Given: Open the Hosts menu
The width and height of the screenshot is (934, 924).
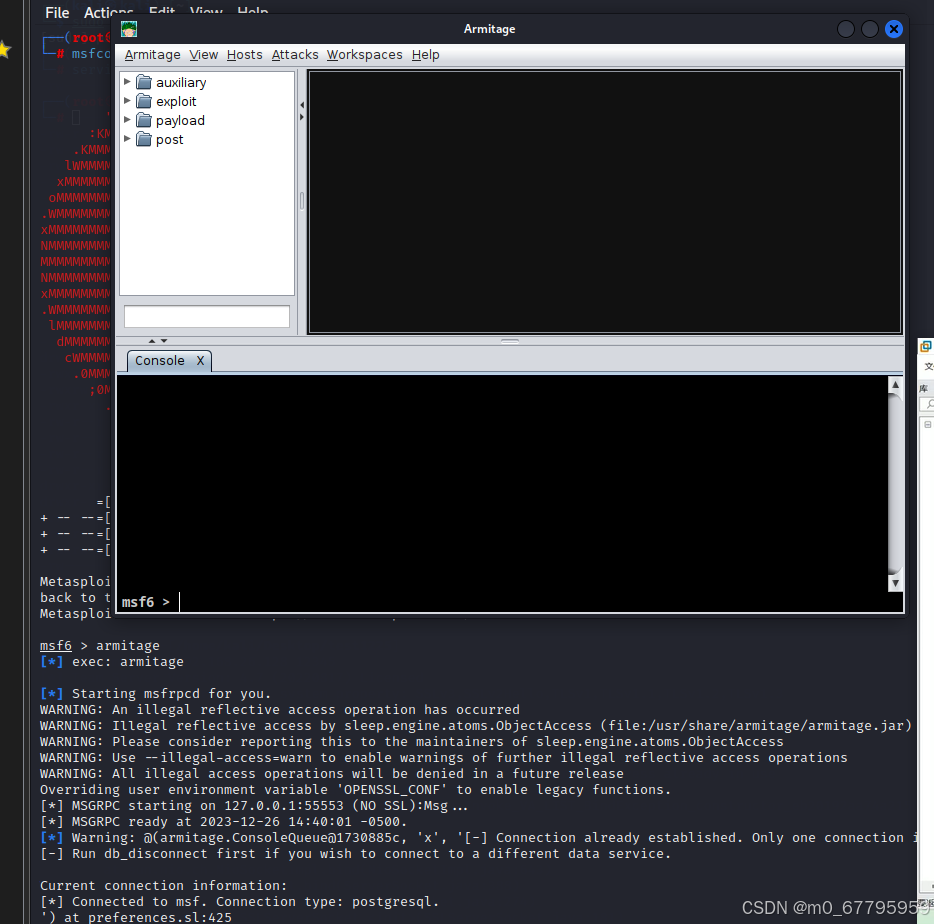Looking at the screenshot, I should 244,55.
